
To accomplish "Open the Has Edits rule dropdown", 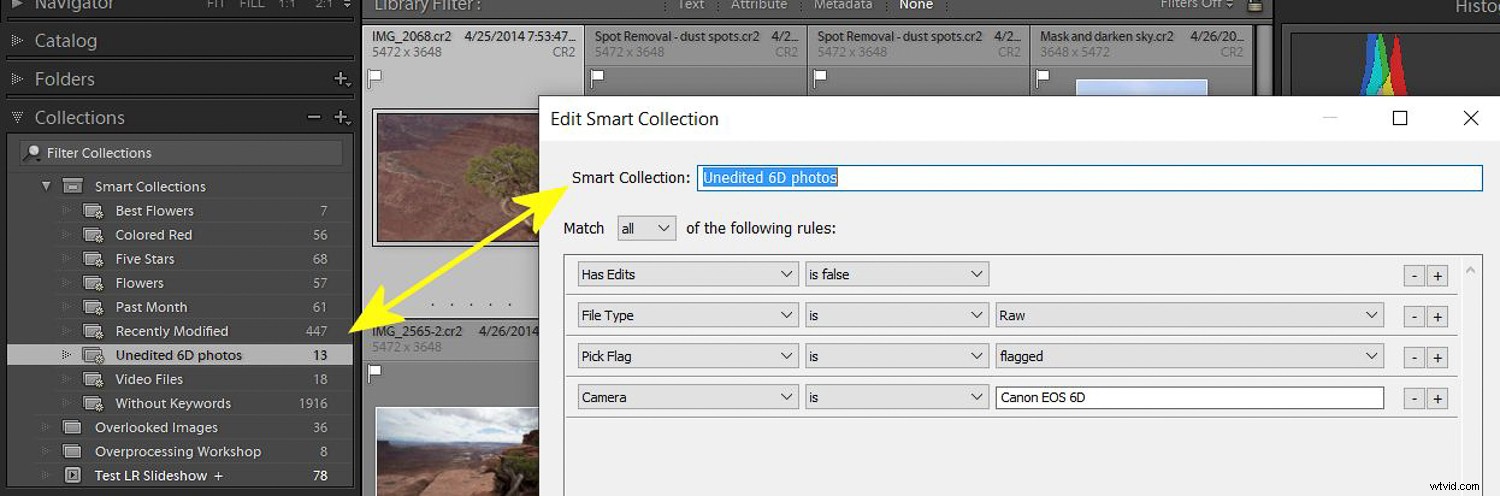I will 688,274.
